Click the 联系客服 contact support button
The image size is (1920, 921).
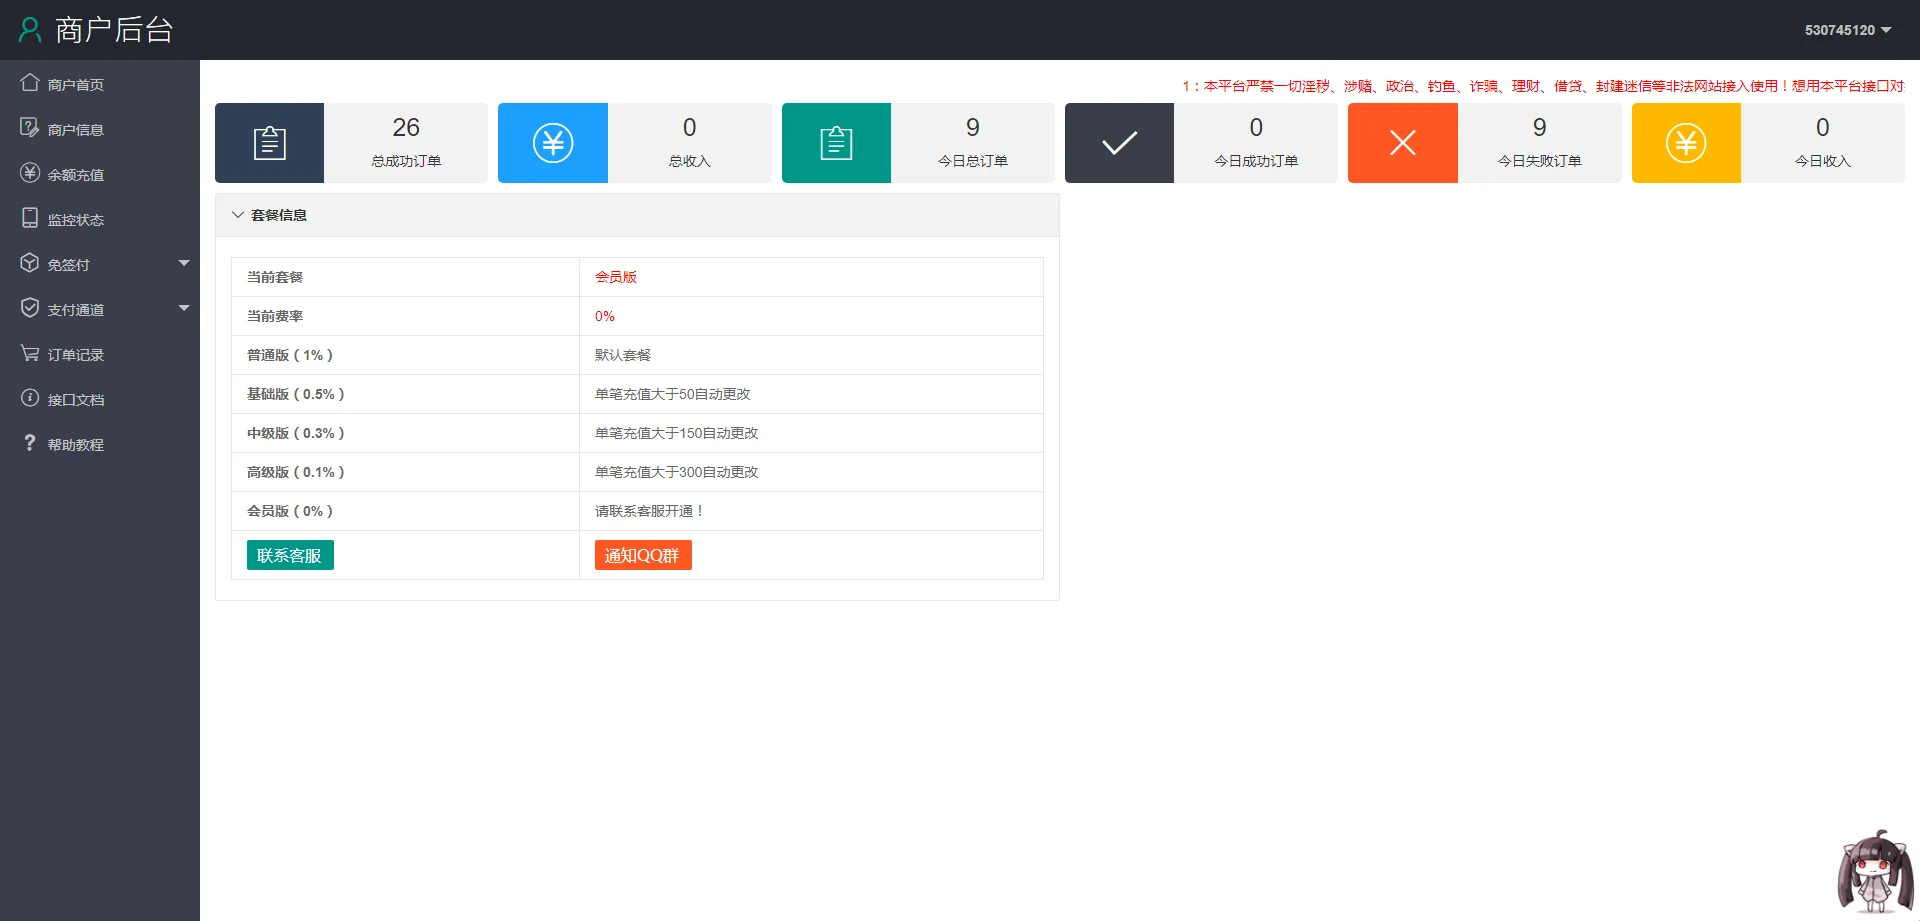(289, 555)
